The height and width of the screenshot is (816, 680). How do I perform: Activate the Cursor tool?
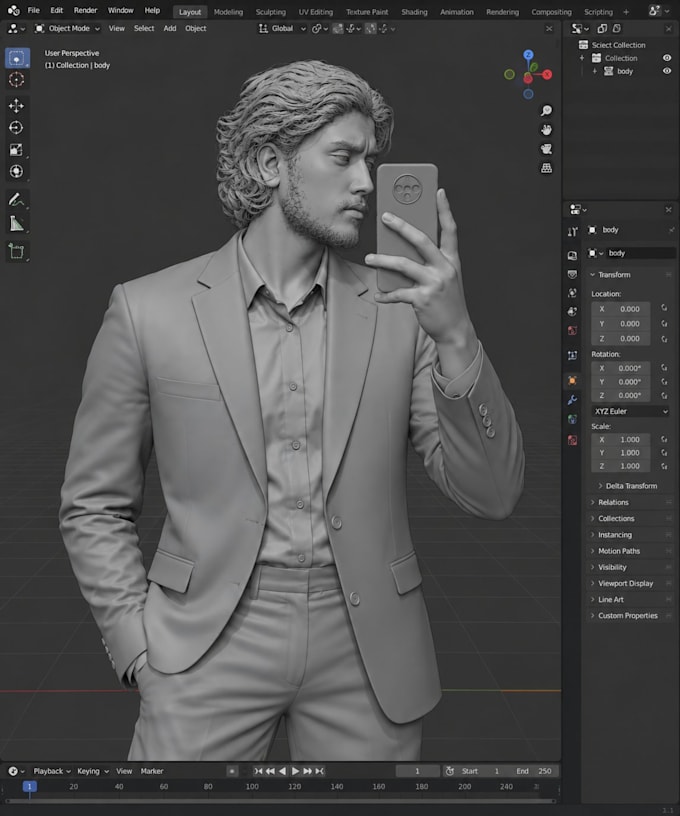(x=17, y=80)
